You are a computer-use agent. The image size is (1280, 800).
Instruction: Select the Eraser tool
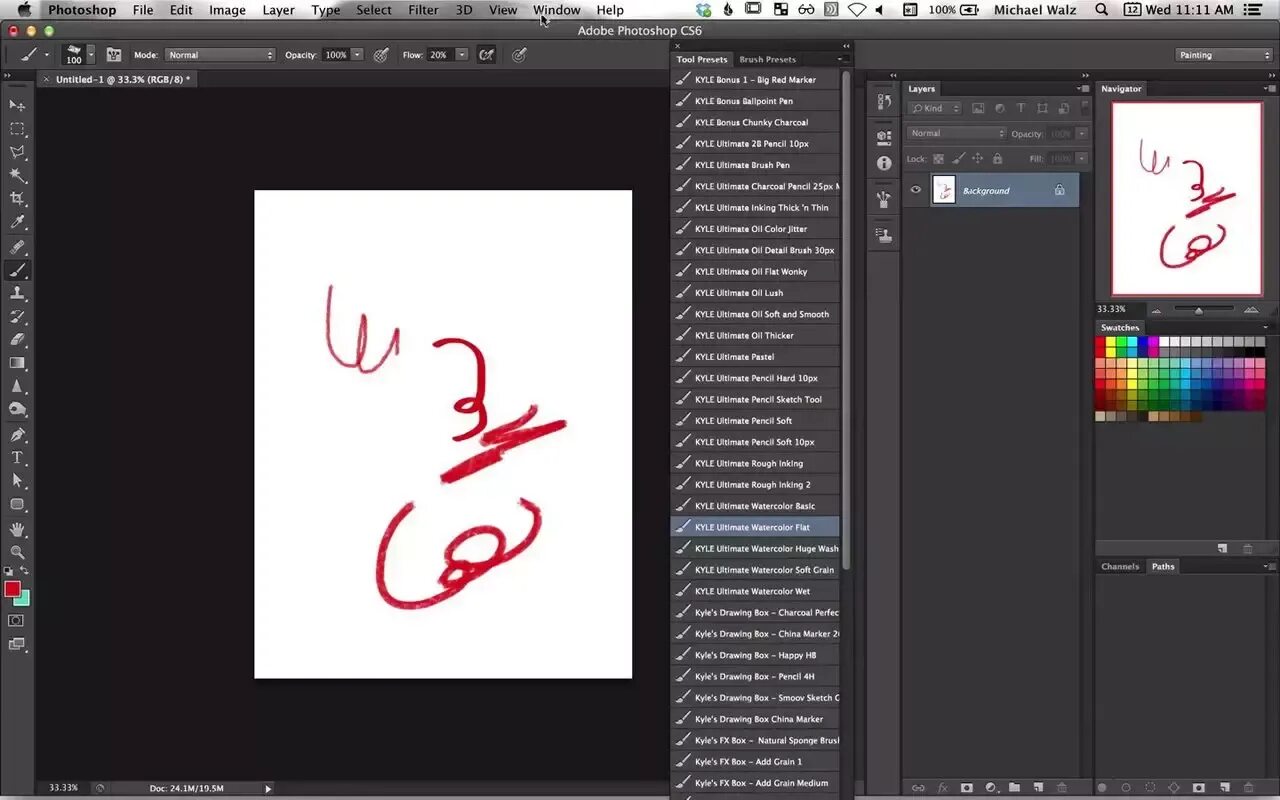tap(17, 340)
